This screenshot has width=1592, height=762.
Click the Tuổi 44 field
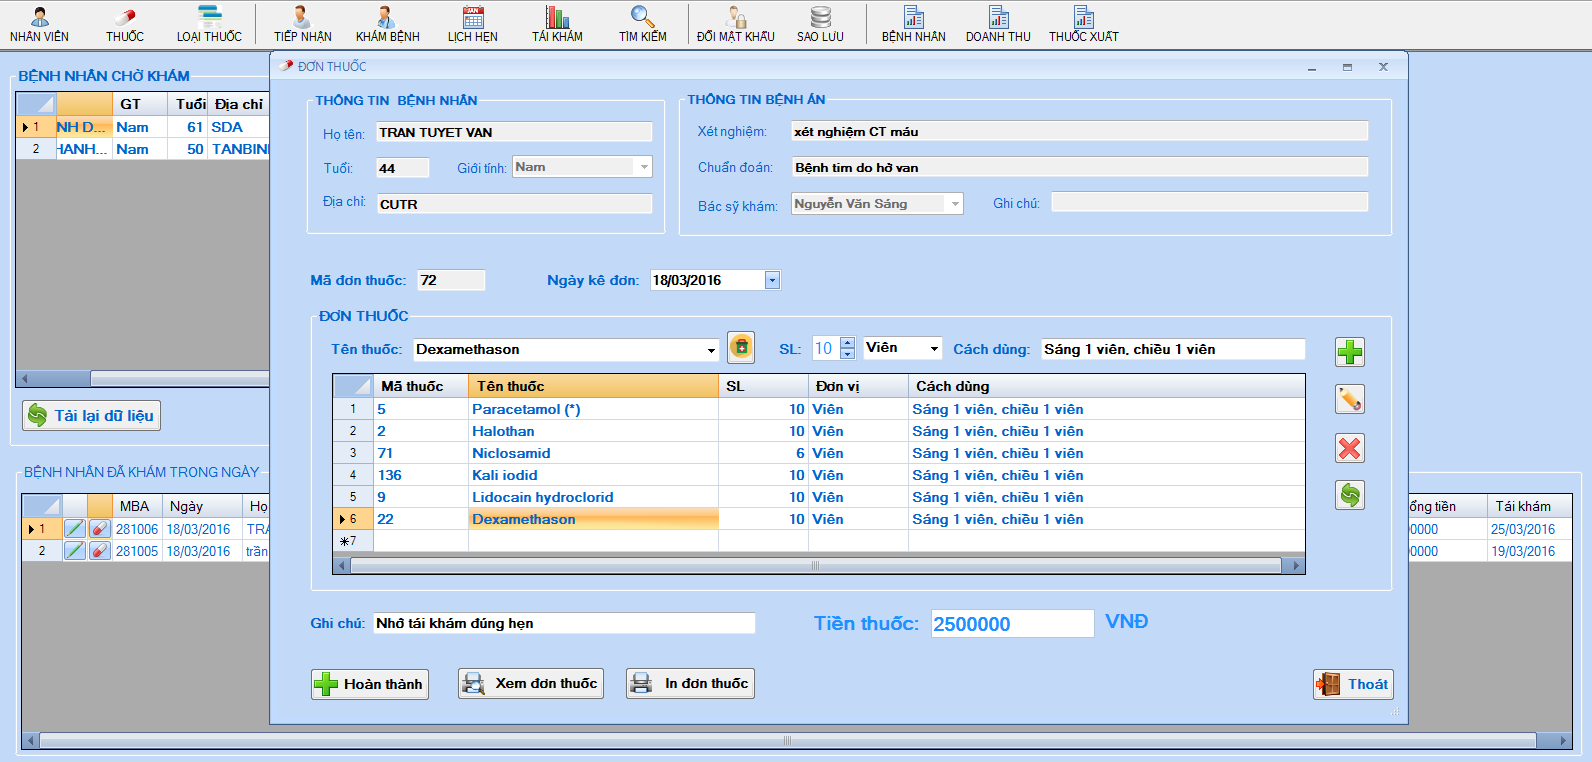tap(403, 168)
